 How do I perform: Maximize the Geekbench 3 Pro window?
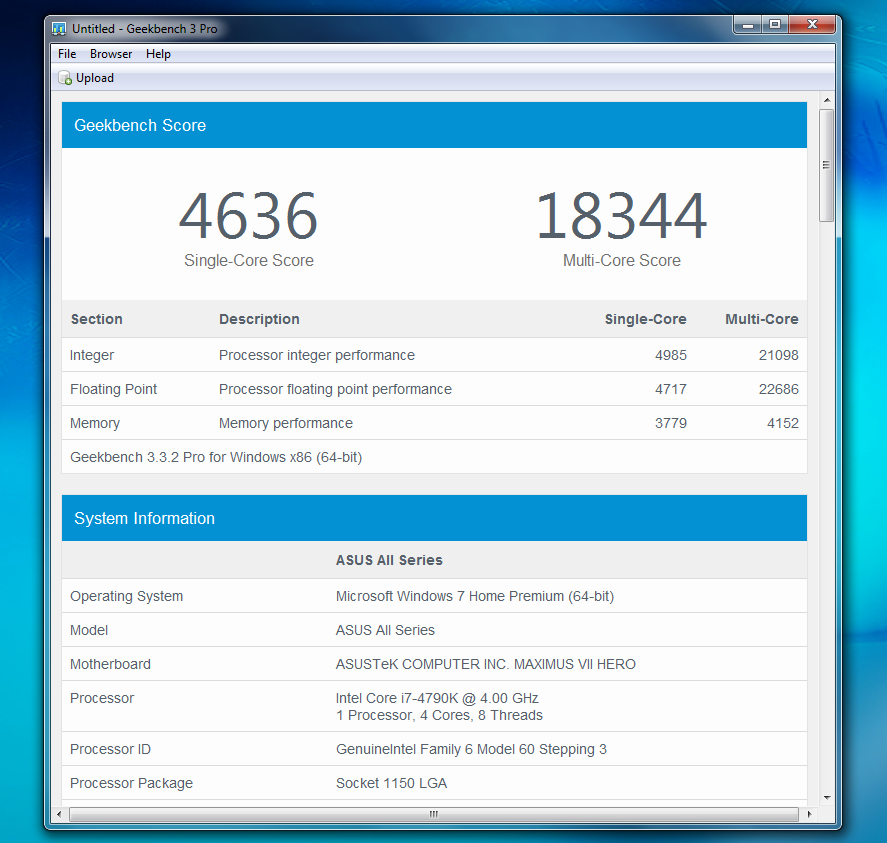775,25
